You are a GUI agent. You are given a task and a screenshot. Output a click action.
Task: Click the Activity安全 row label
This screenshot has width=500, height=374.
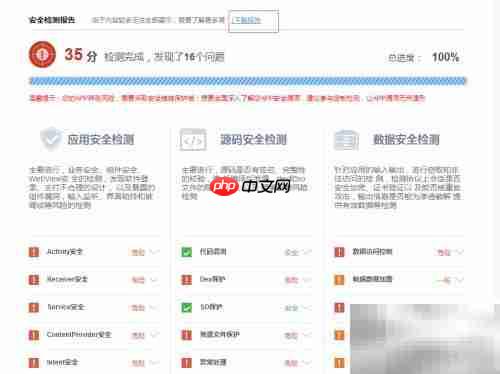point(65,252)
